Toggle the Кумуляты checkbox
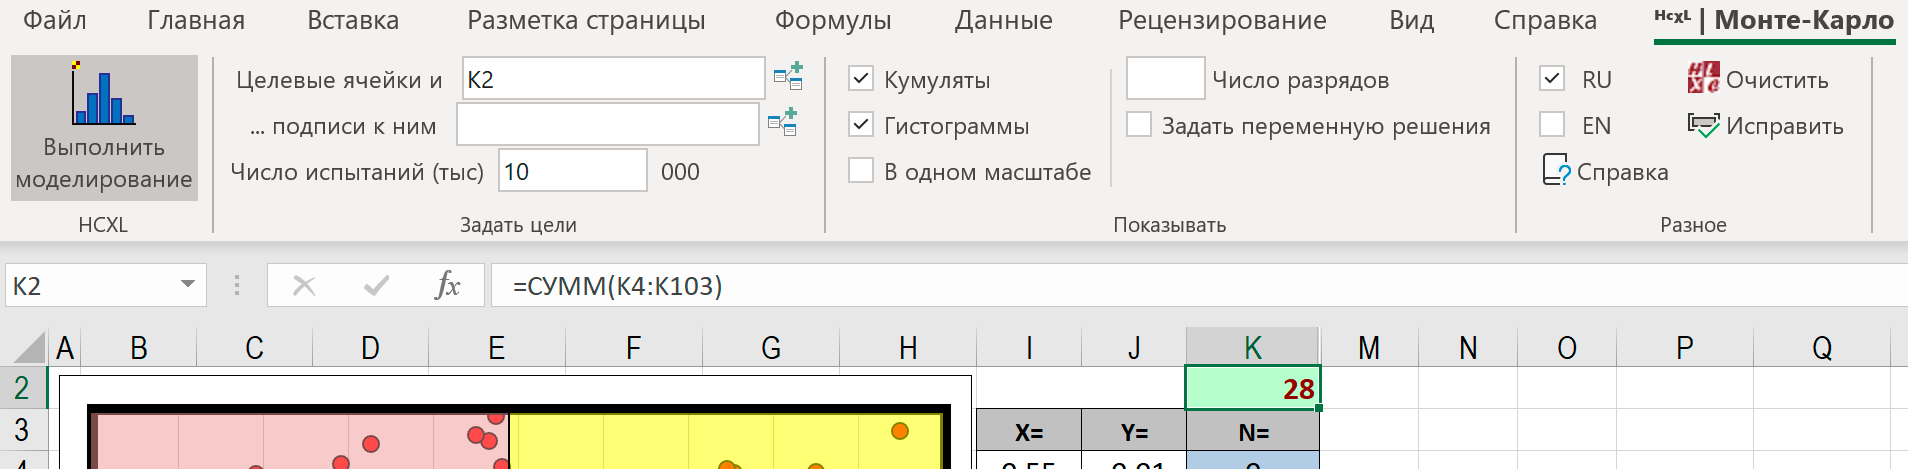Screen dimensions: 1908x469 (861, 78)
